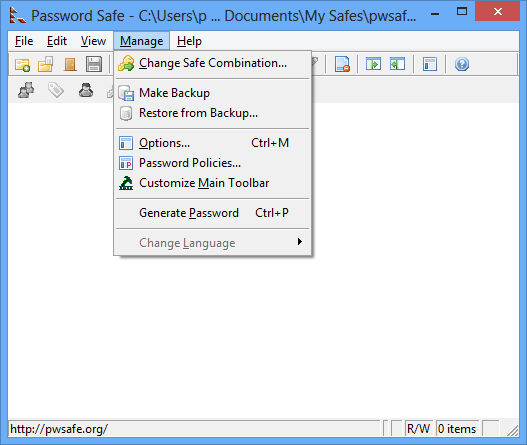527x445 pixels.
Task: Click the icon beside Customize Main Toolbar
Action: click(x=126, y=183)
